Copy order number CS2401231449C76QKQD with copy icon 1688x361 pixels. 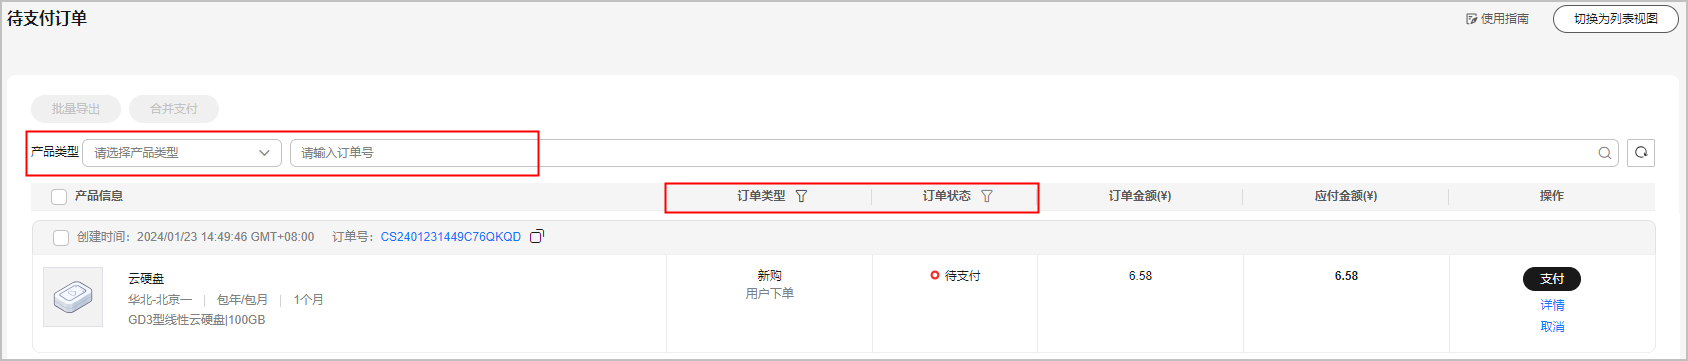click(x=537, y=237)
